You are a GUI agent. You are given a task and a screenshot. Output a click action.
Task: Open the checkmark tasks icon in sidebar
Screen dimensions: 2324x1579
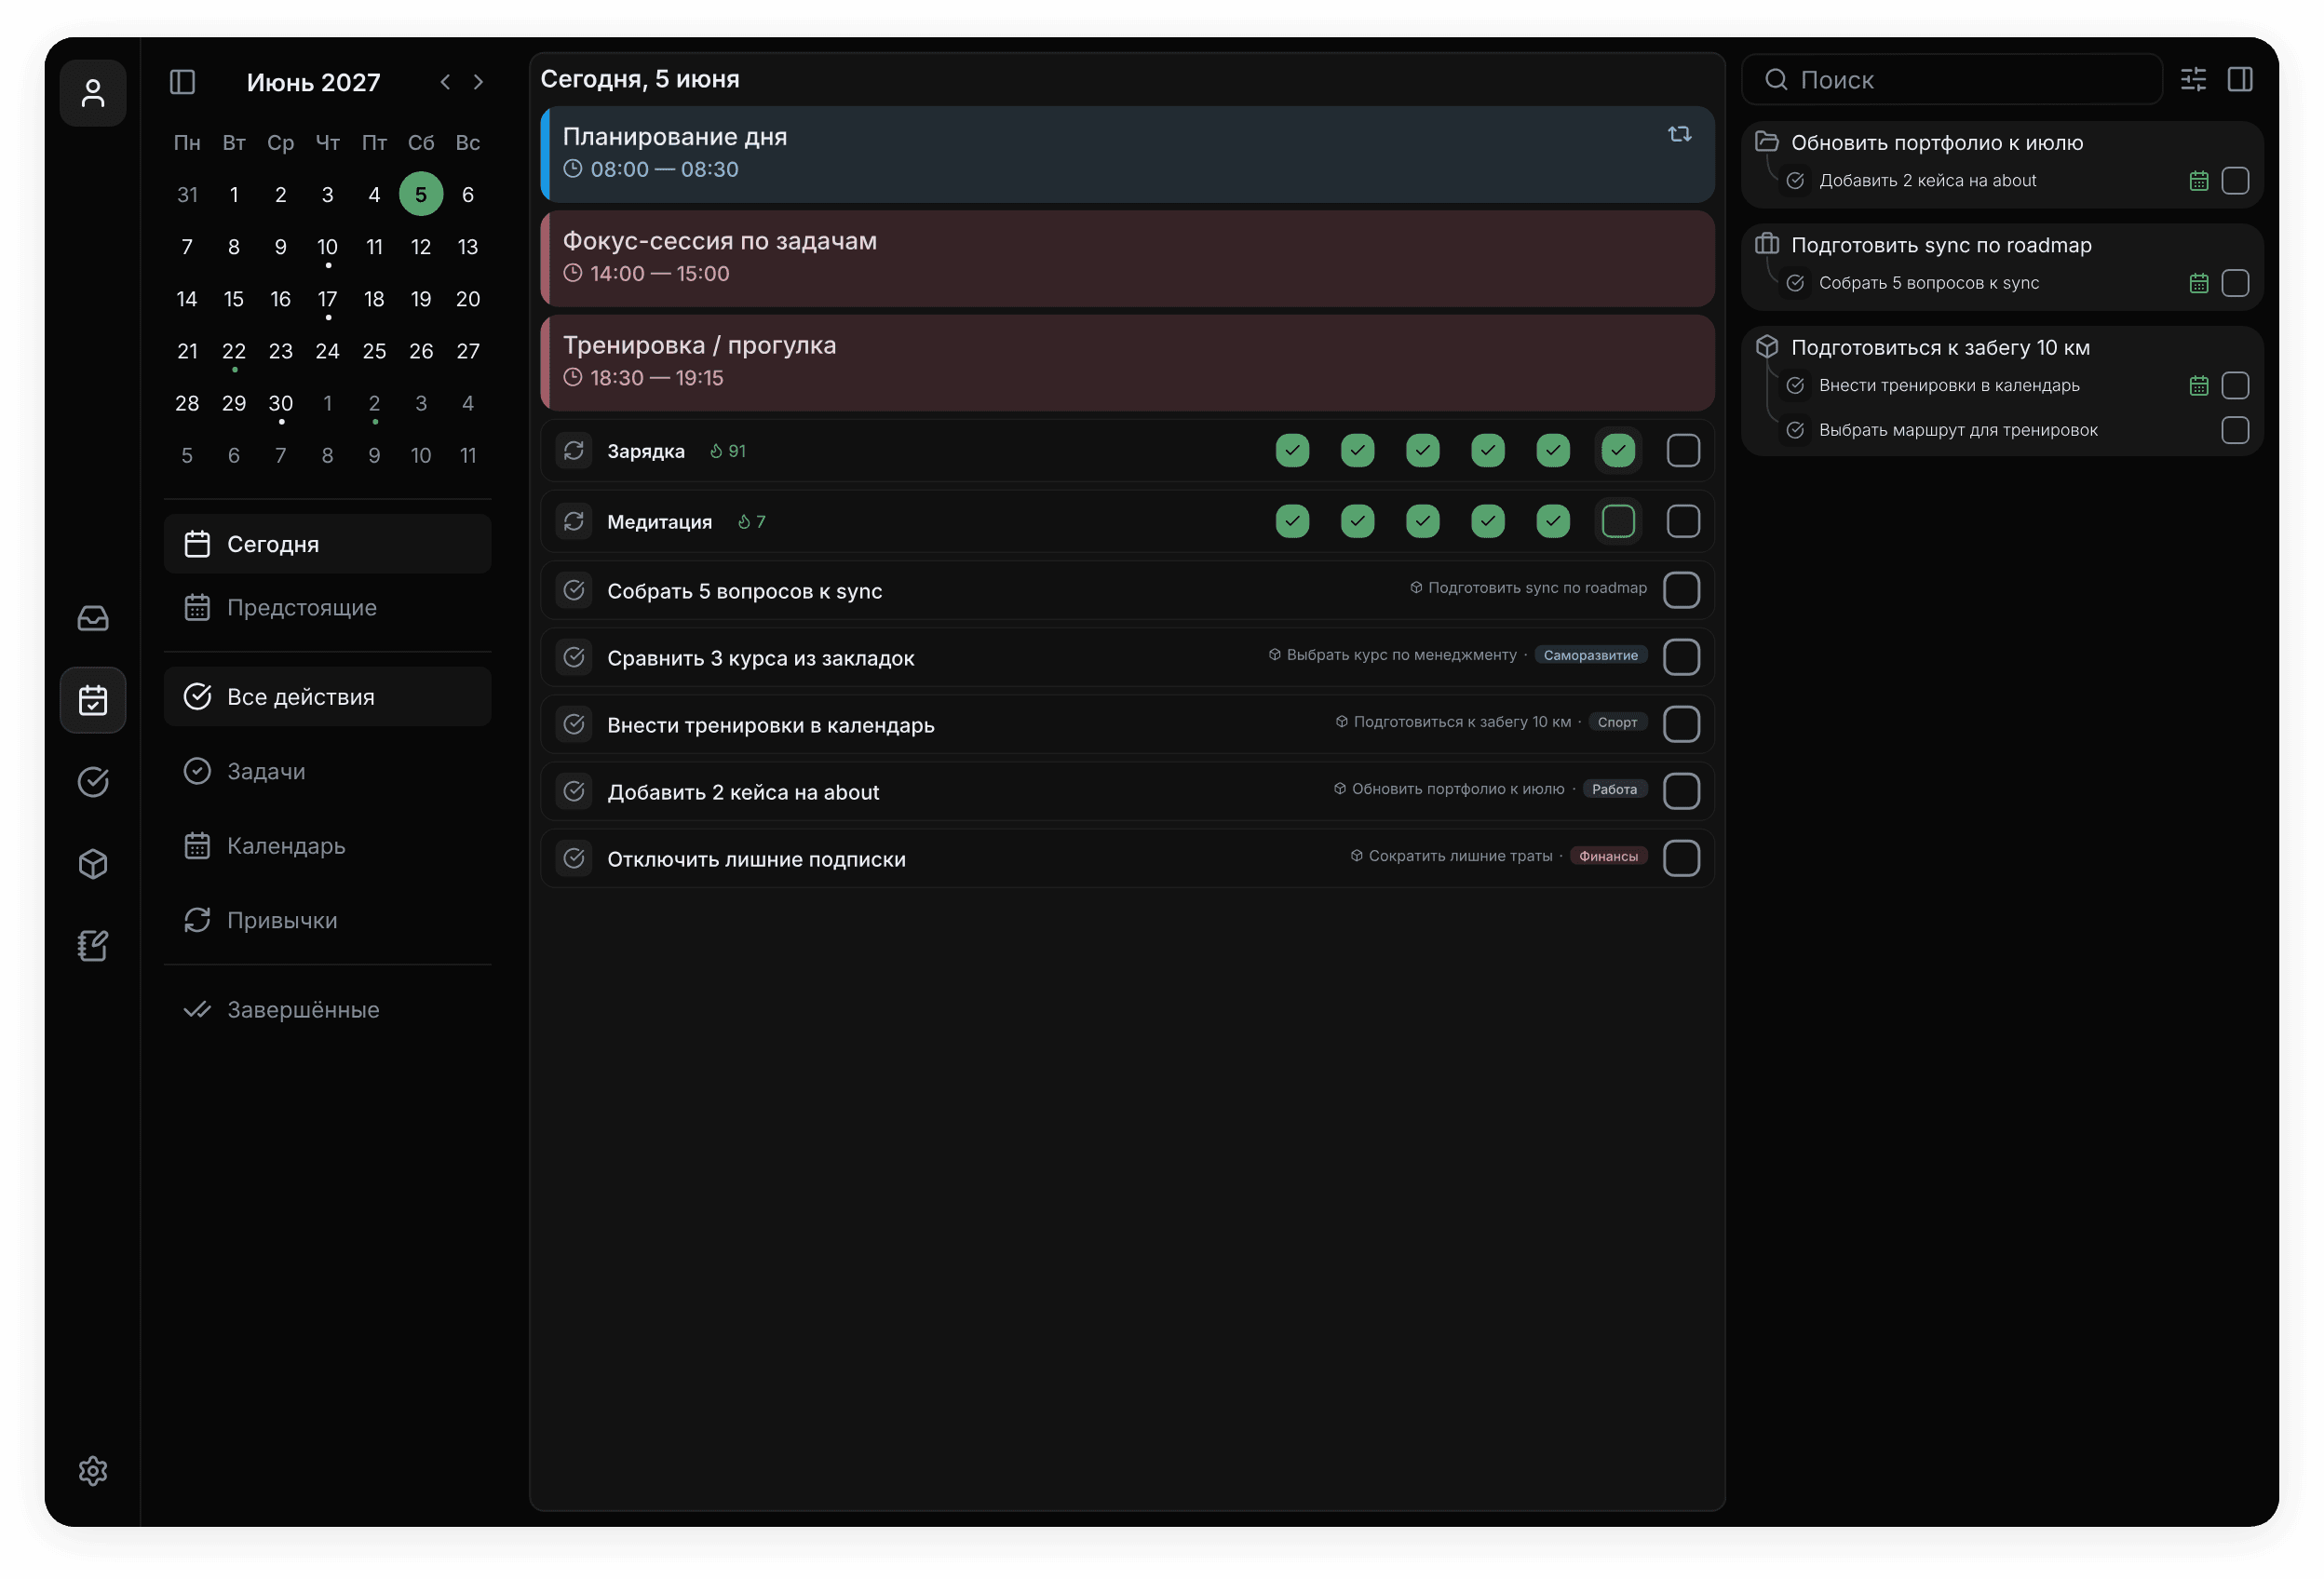(93, 782)
